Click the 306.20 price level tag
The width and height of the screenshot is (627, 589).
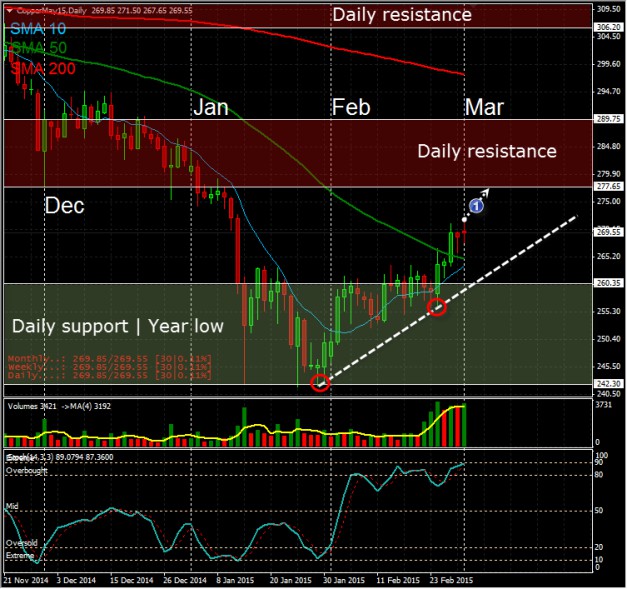coord(608,27)
